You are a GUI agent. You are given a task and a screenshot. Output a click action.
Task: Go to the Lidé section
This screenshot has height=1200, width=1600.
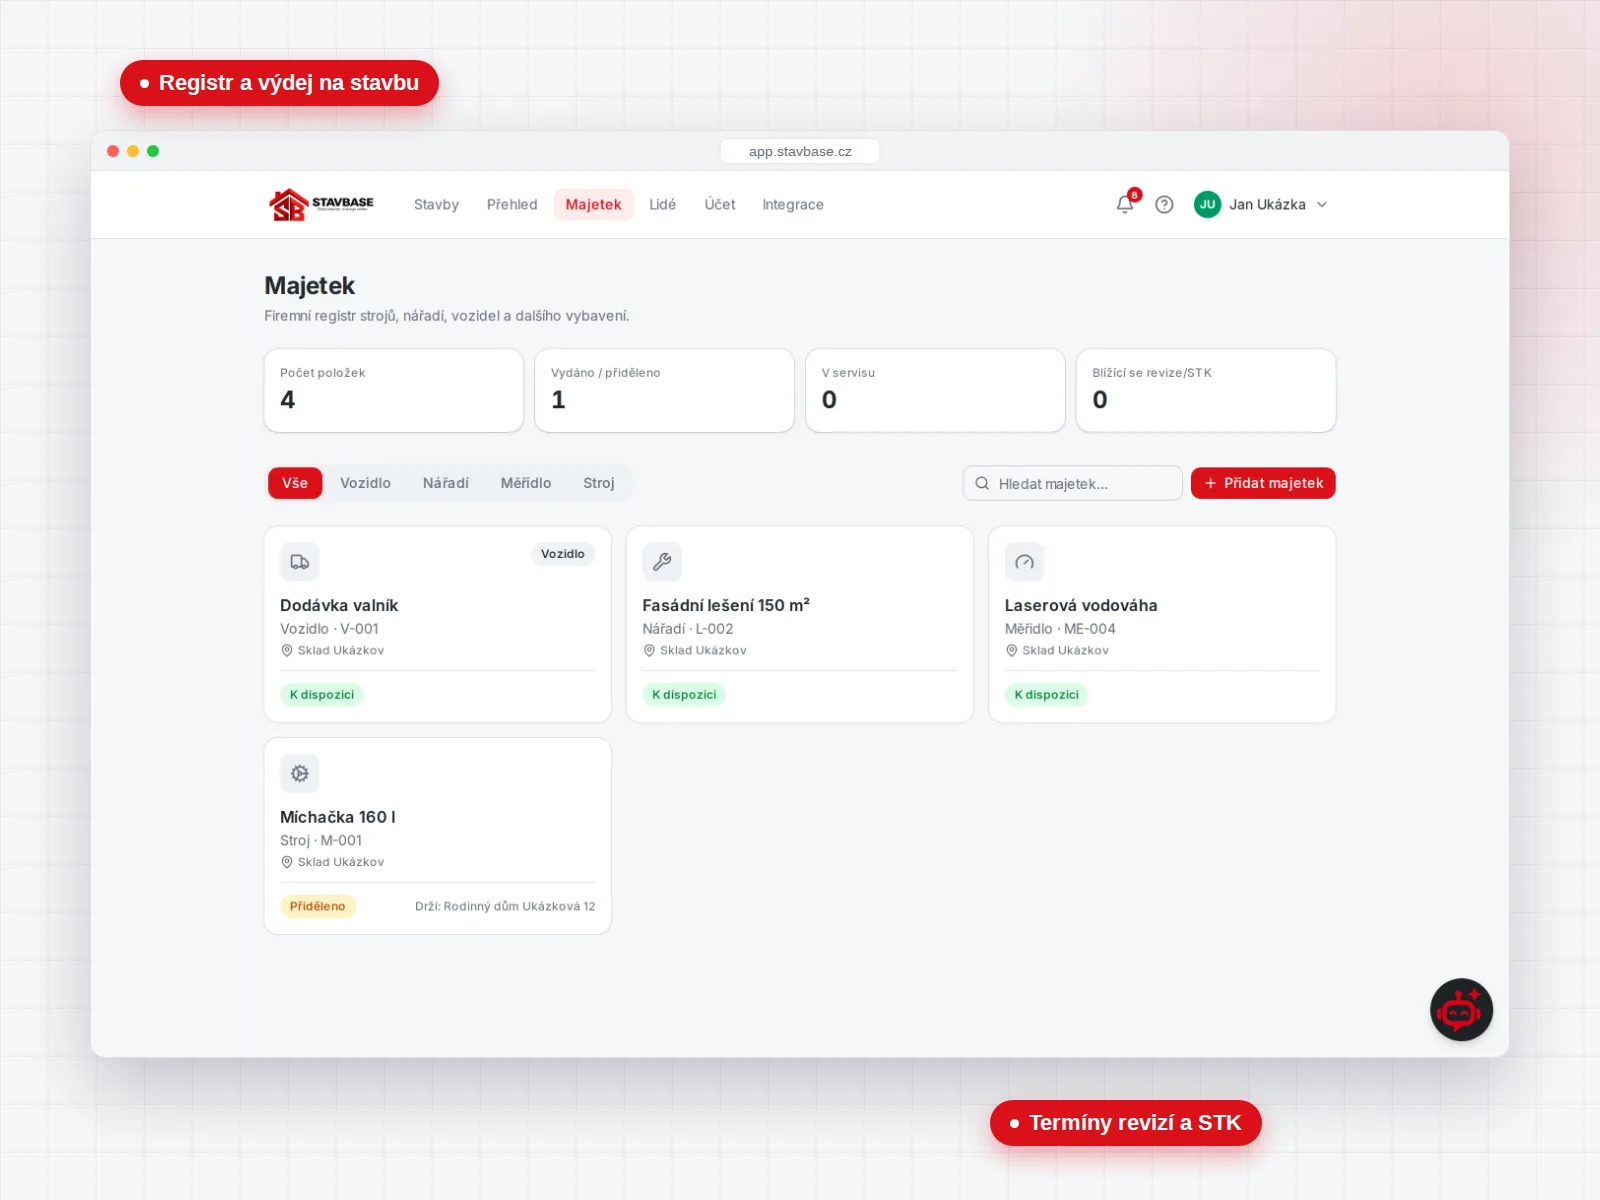click(x=663, y=204)
